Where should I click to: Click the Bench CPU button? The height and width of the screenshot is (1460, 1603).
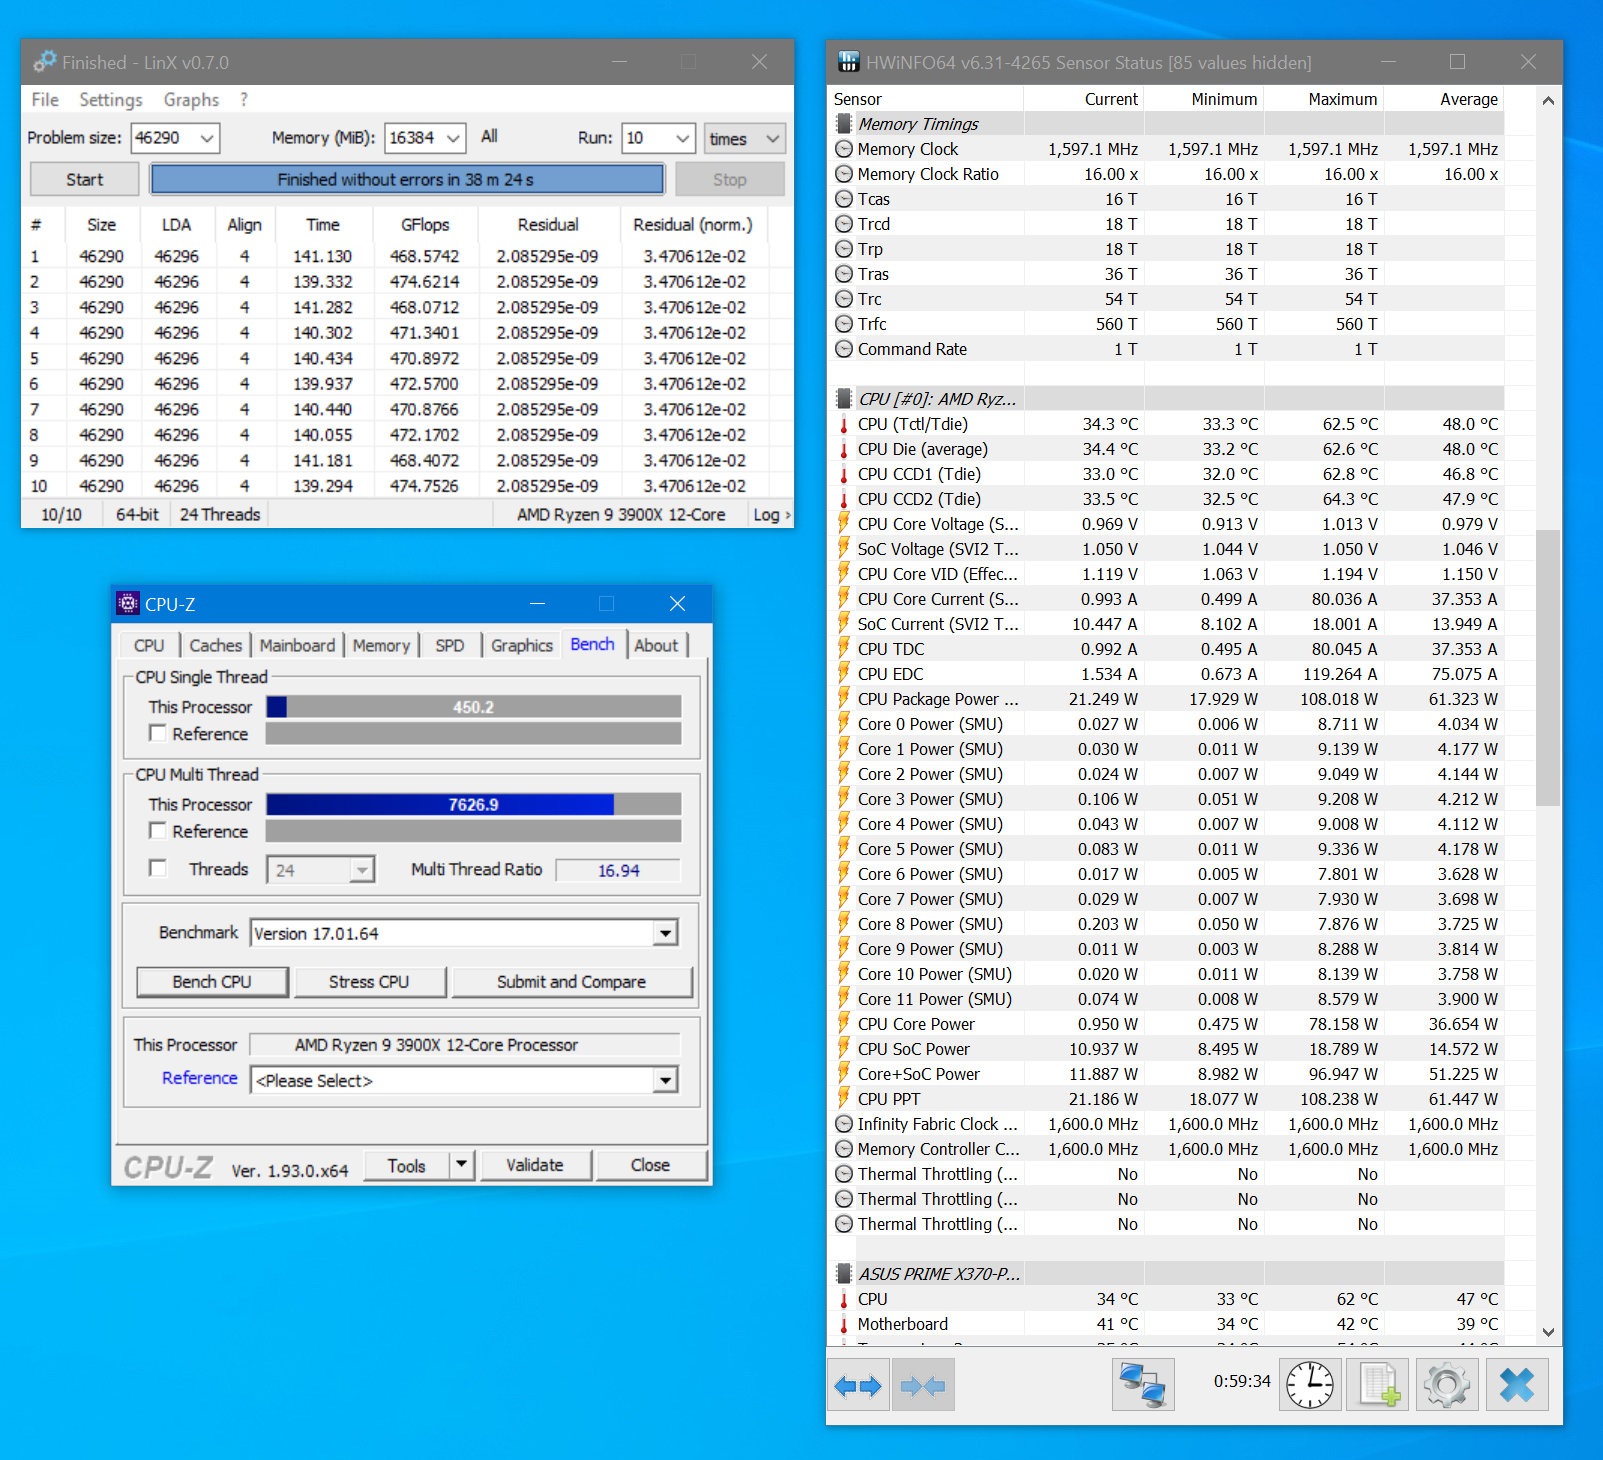pos(212,982)
